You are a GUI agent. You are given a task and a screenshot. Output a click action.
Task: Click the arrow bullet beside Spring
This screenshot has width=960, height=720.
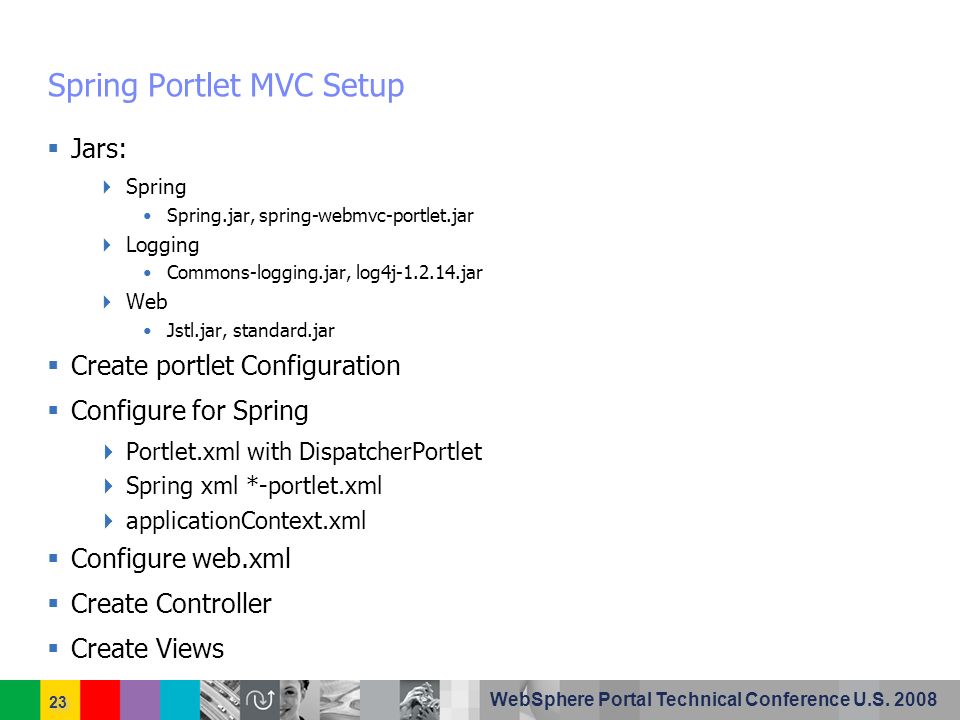[x=107, y=187]
